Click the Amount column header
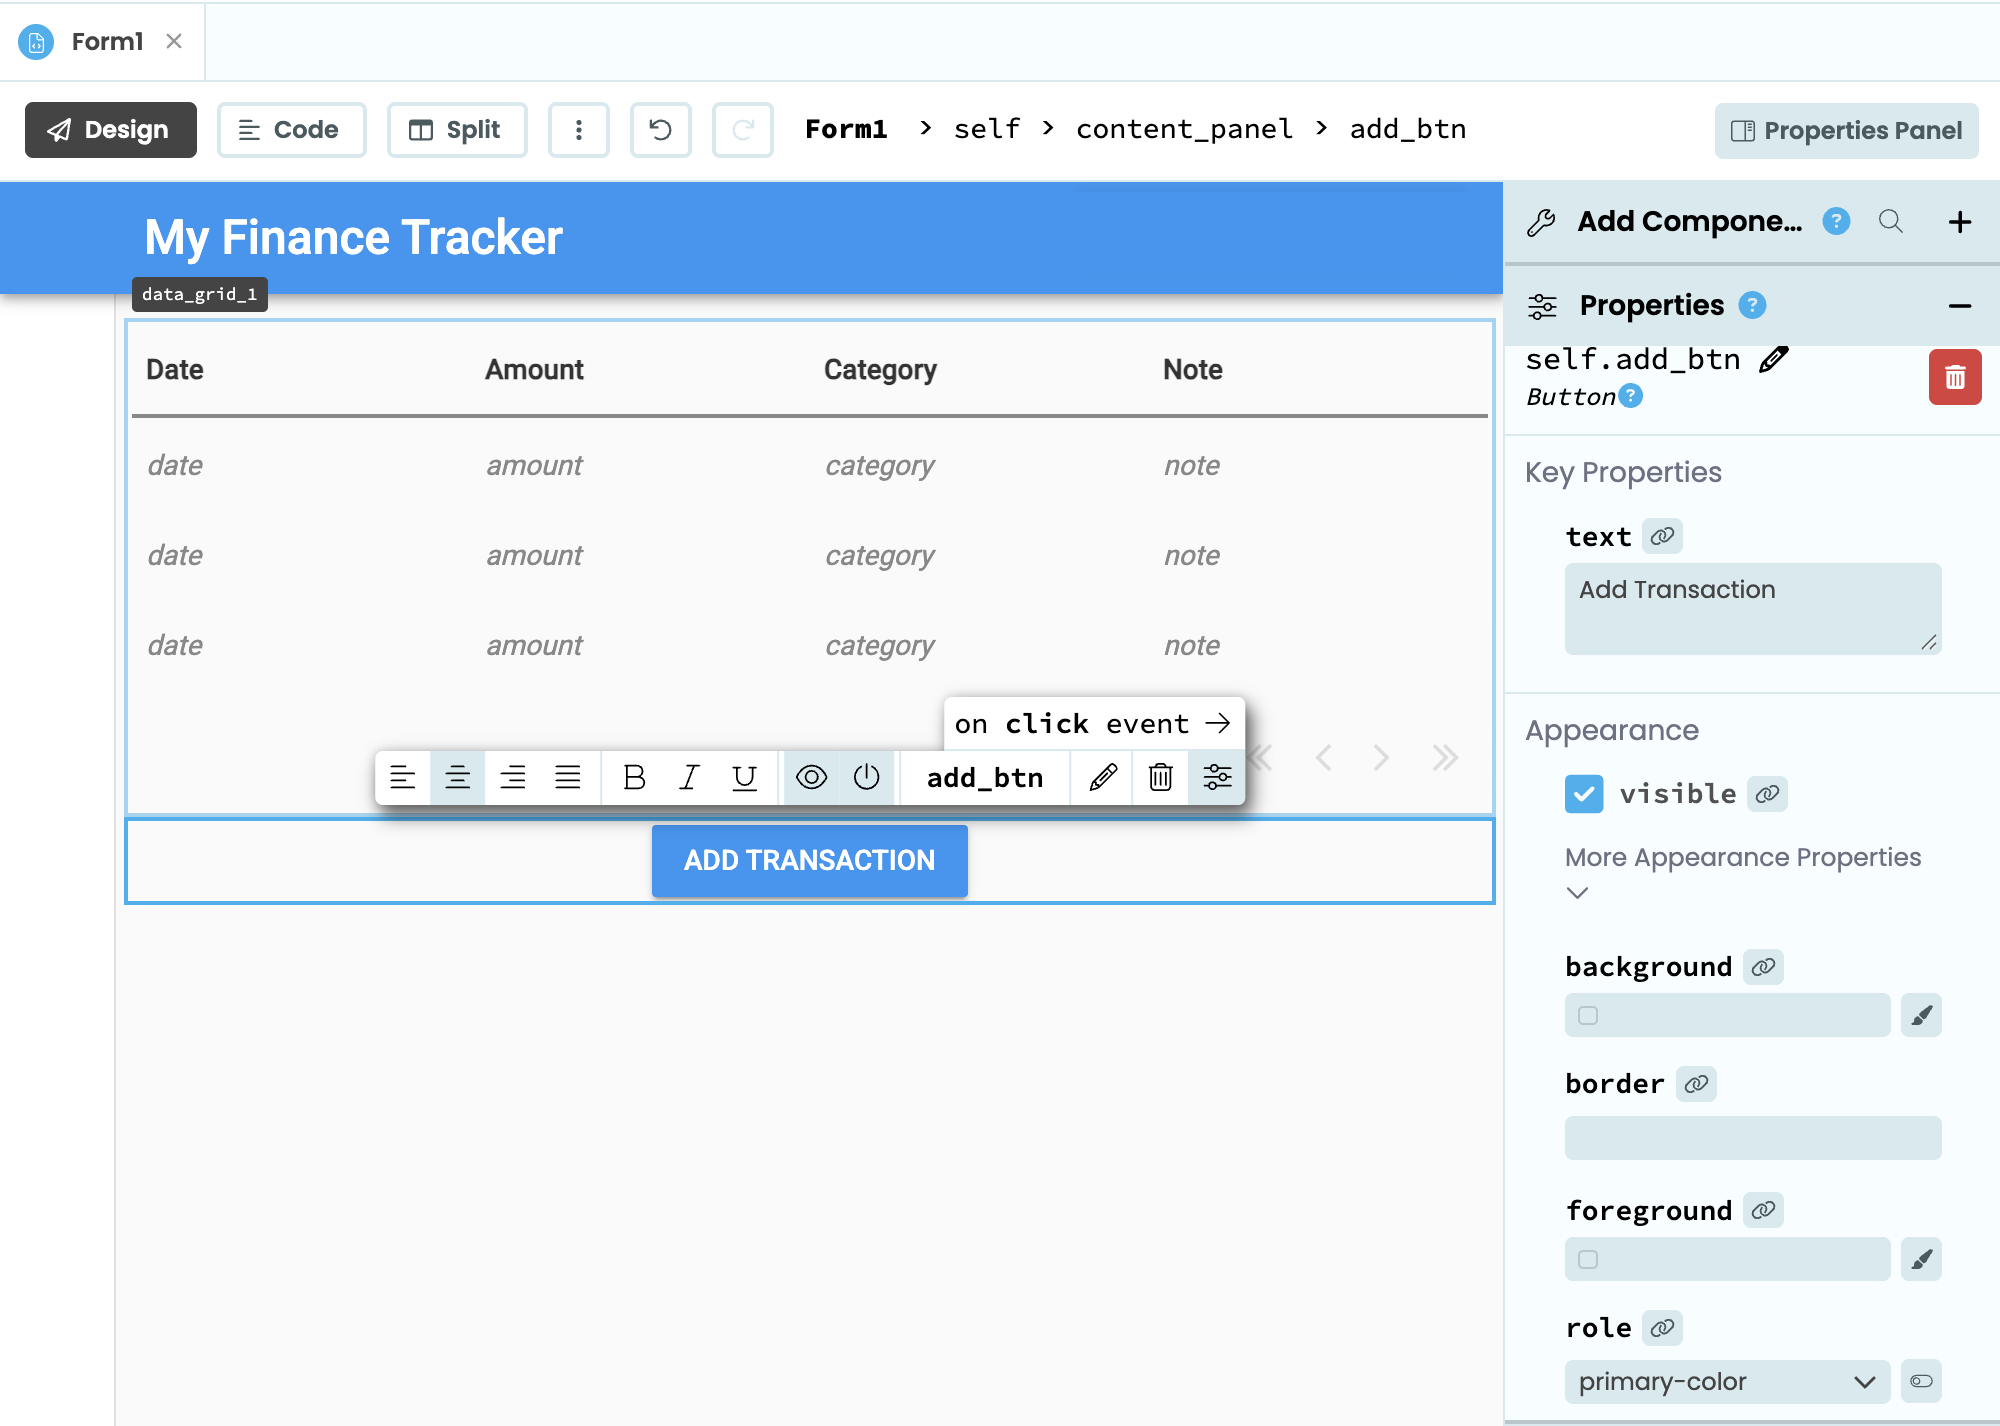Screen dimensions: 2000x1426 (534, 370)
